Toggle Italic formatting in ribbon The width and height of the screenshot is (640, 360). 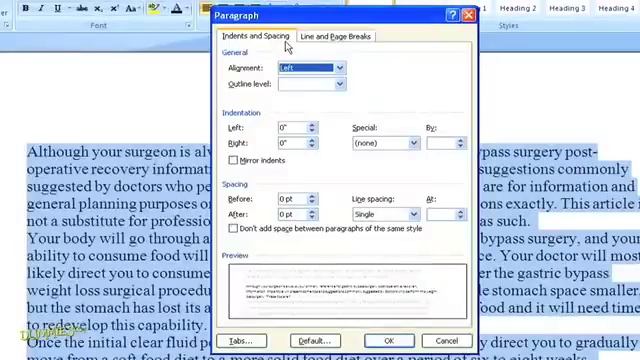pos(41,8)
